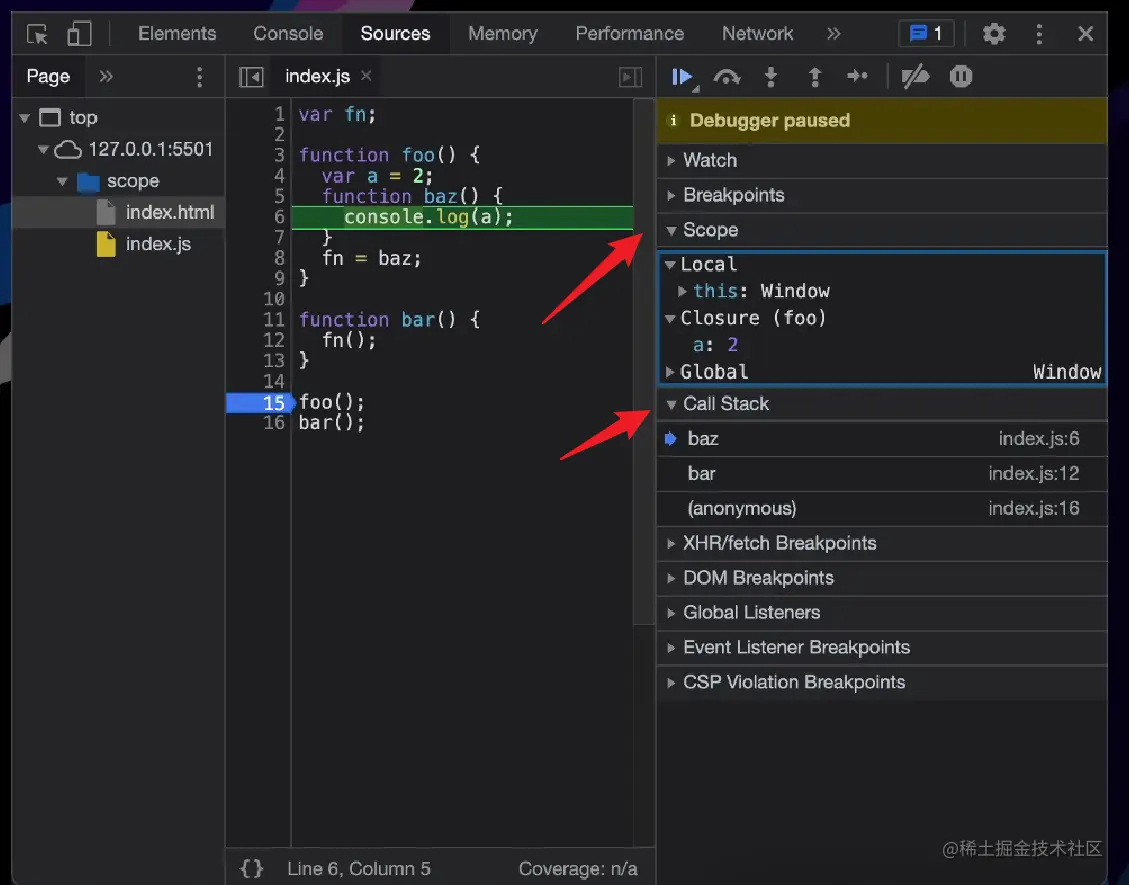Screen dimensions: 1129x885
Task: Select (anonymous) frame in call stack
Action: pos(882,508)
